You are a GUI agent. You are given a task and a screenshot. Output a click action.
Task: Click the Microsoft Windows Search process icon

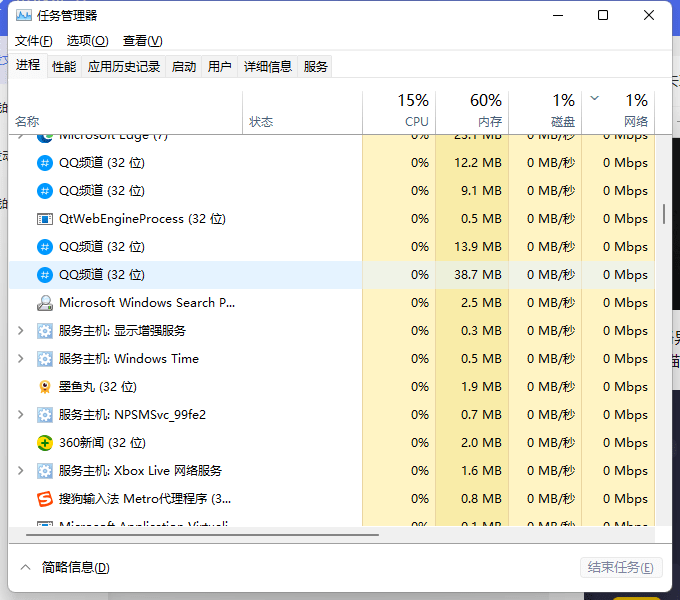(x=45, y=302)
